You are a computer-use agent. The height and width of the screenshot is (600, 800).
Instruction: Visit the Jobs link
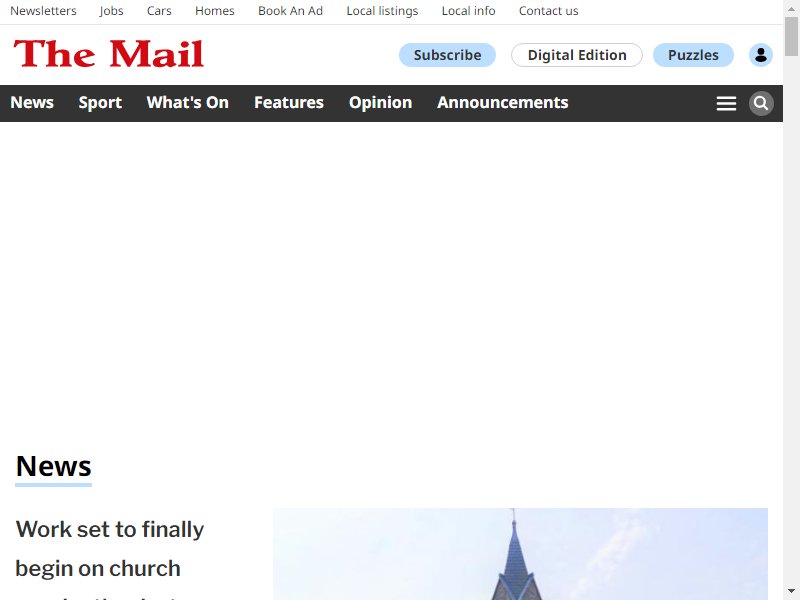point(112,11)
